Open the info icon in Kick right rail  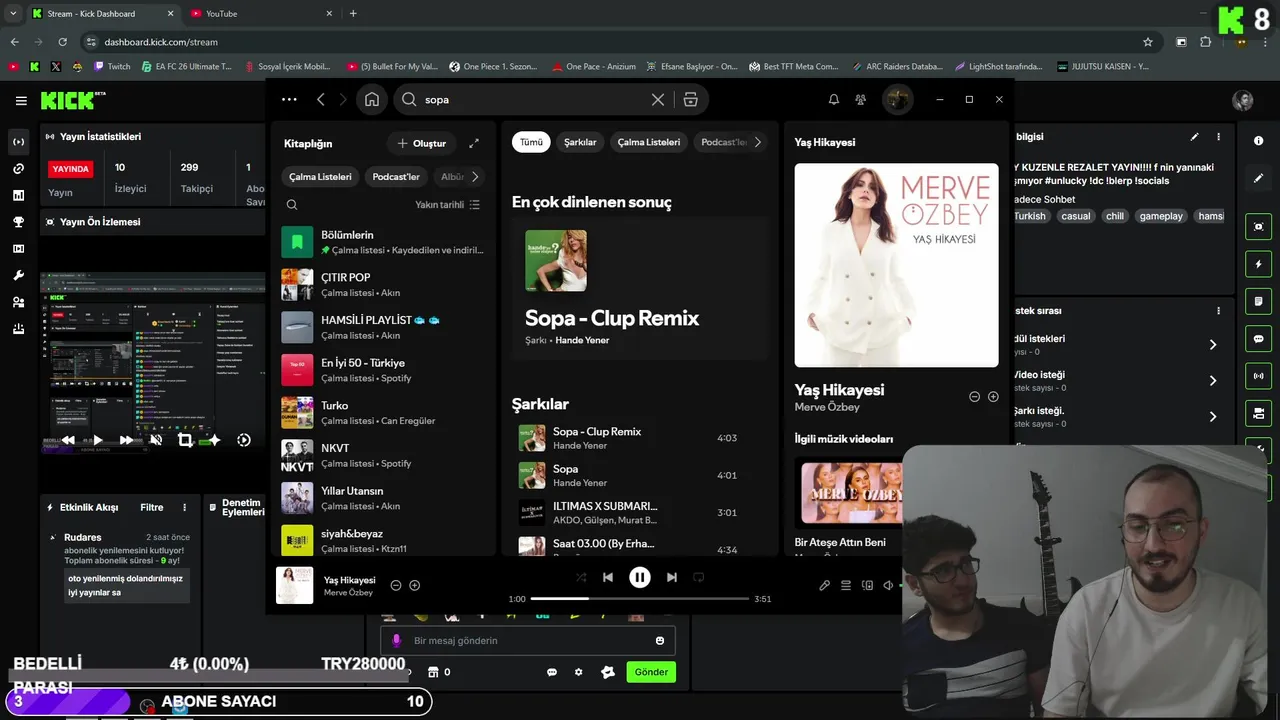click(1258, 141)
